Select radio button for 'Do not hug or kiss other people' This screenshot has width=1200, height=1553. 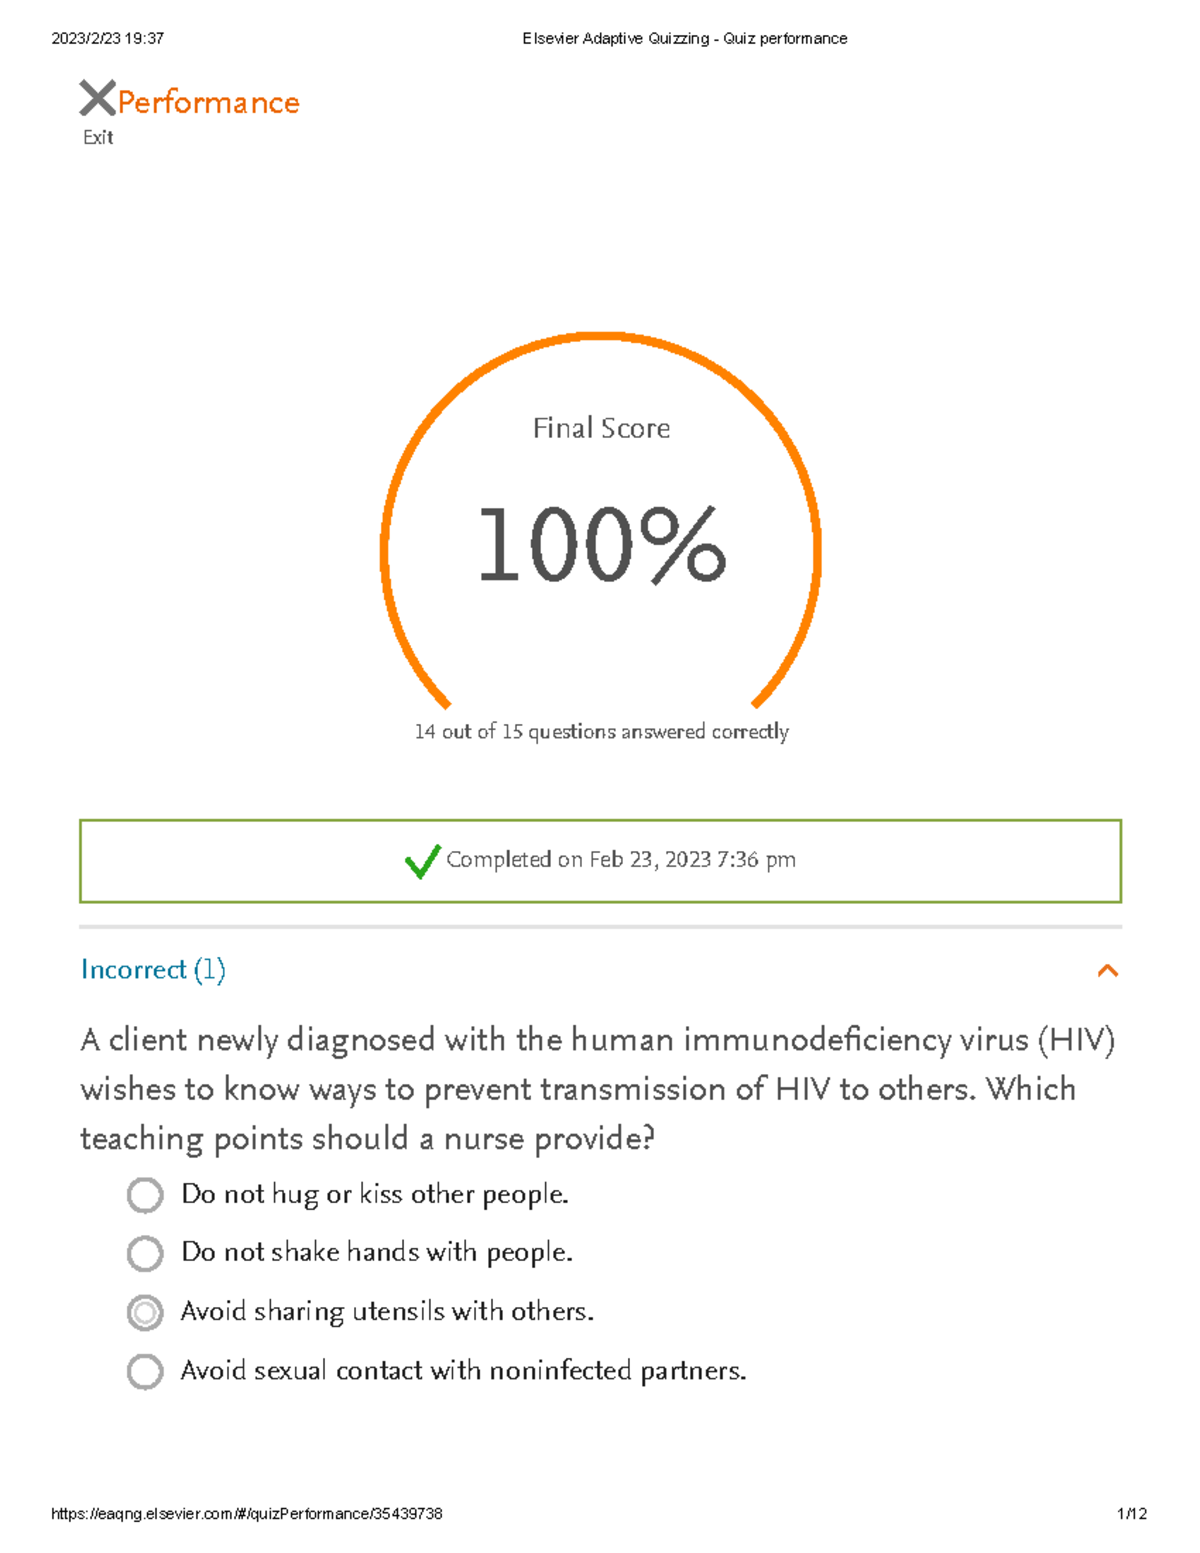[146, 1194]
